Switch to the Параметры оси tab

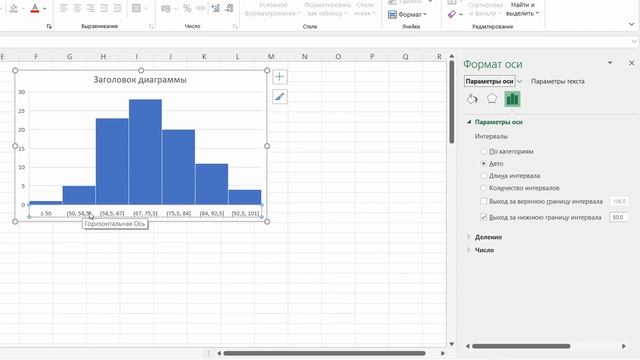489,81
